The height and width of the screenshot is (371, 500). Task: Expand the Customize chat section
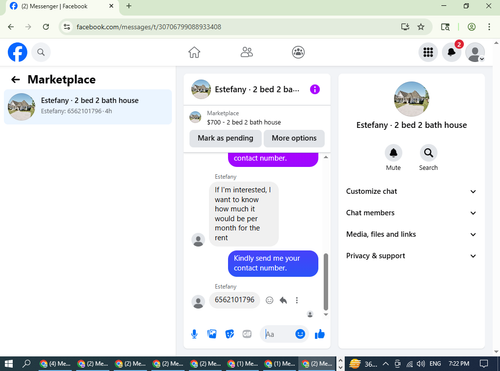411,191
